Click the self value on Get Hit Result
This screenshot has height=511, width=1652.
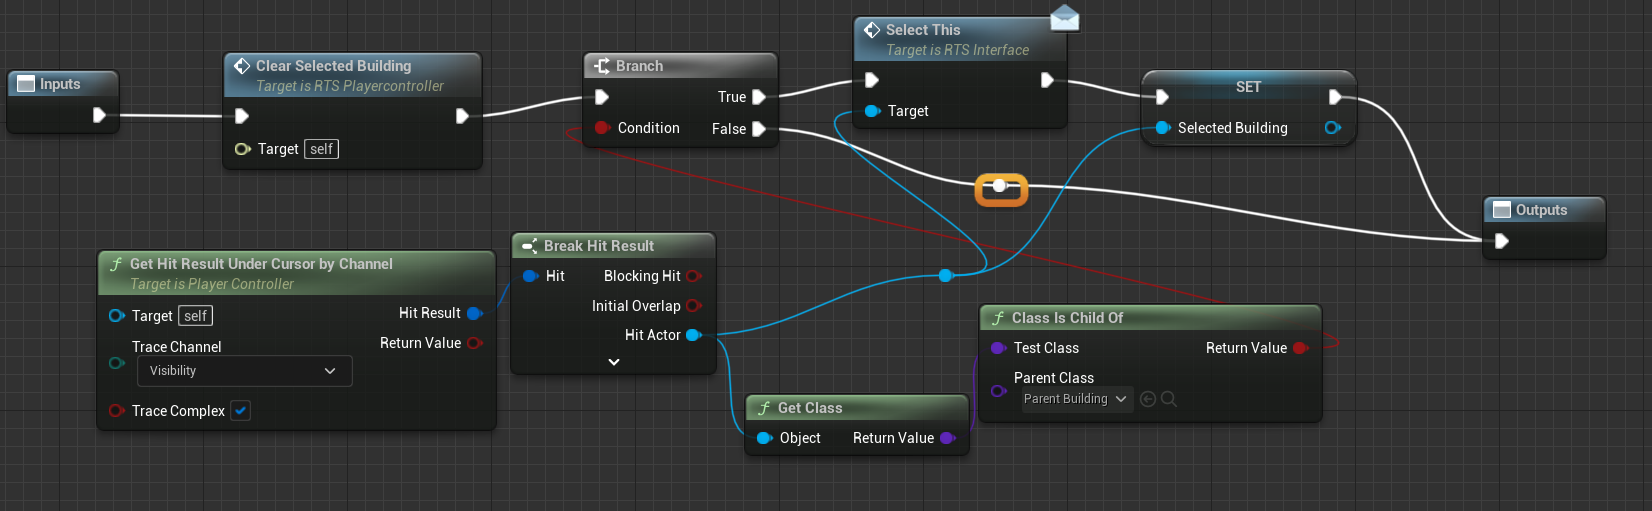pyautogui.click(x=195, y=316)
